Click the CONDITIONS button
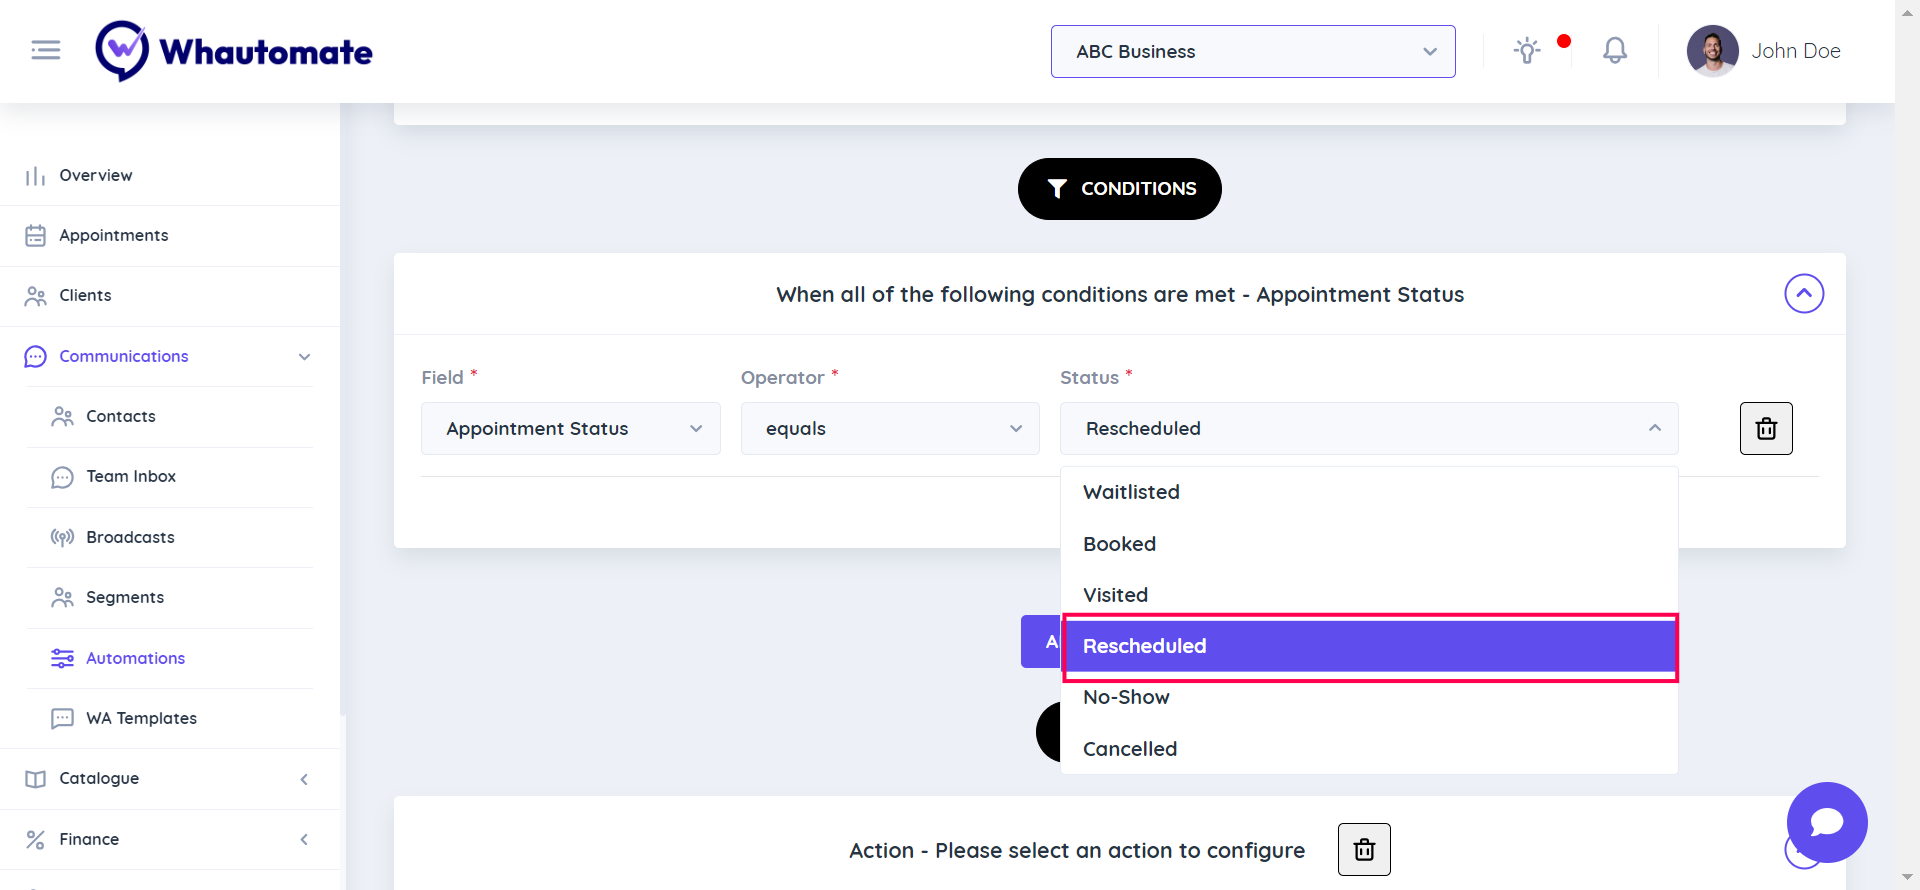This screenshot has width=1920, height=890. click(x=1119, y=189)
